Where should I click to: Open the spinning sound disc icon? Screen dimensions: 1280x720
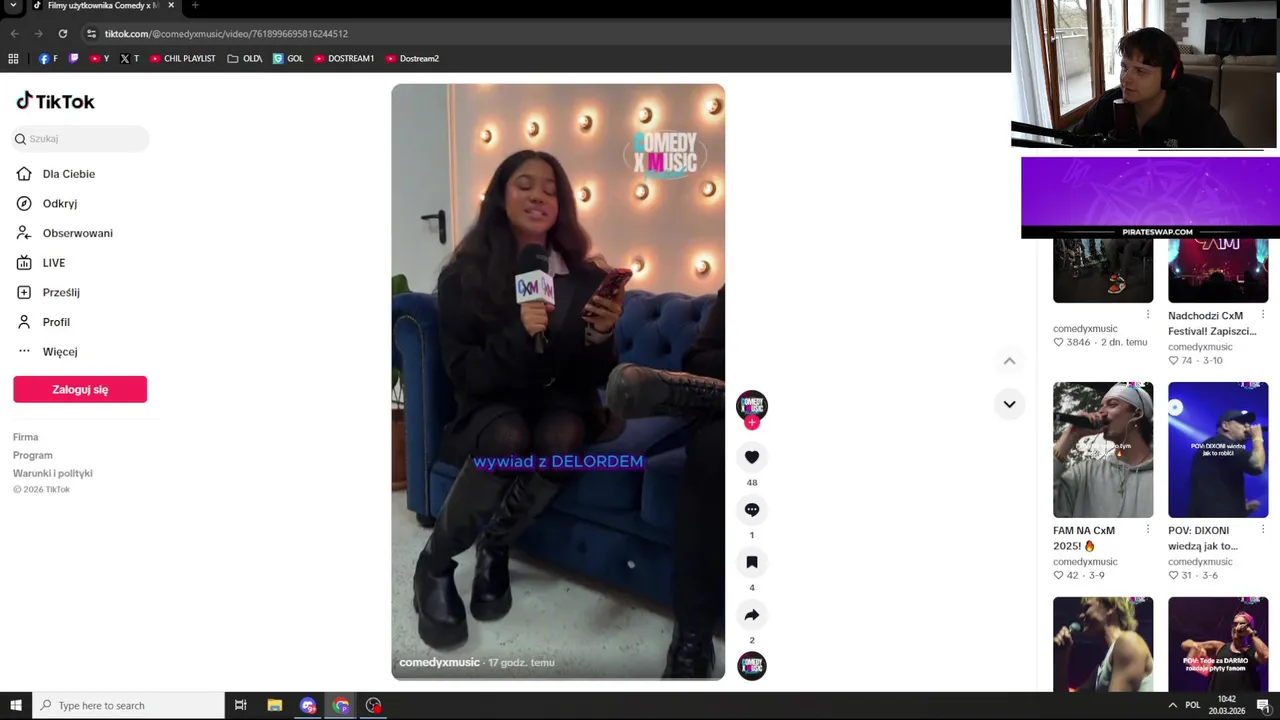(x=752, y=666)
